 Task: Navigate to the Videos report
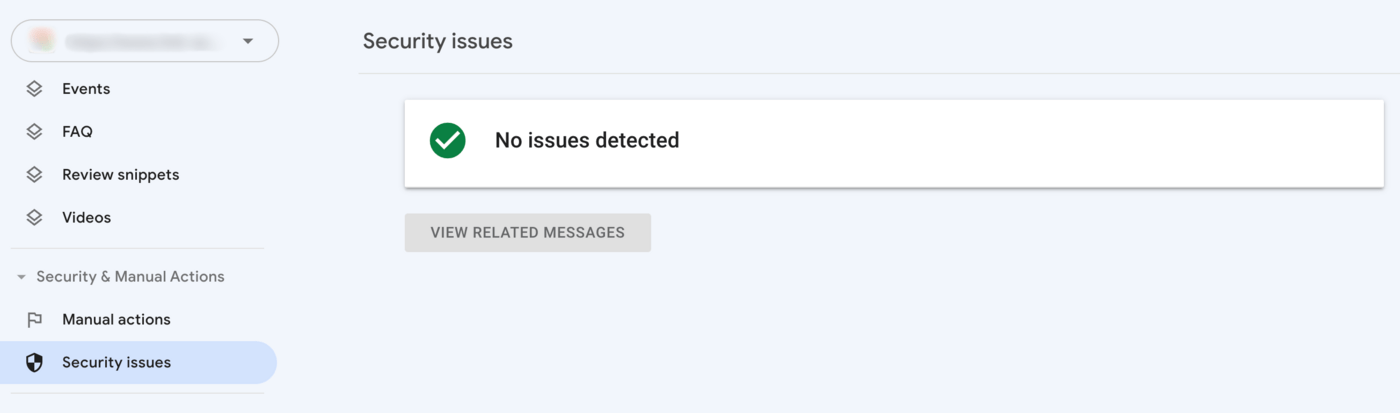[x=86, y=218]
